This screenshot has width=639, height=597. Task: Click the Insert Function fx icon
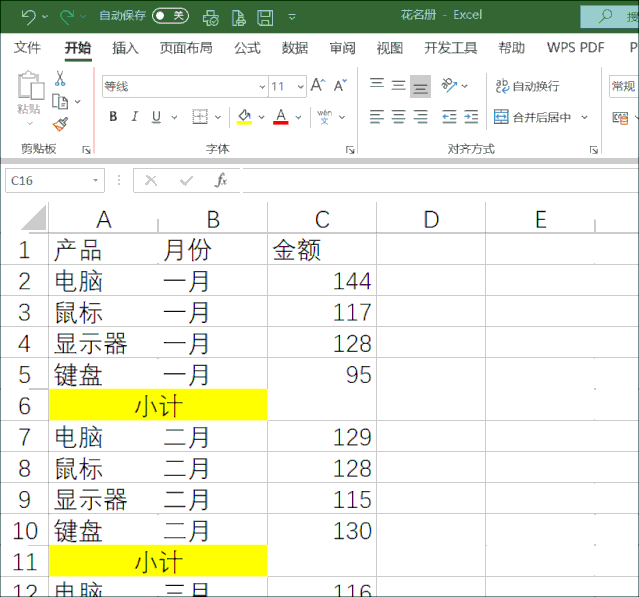[x=221, y=181]
